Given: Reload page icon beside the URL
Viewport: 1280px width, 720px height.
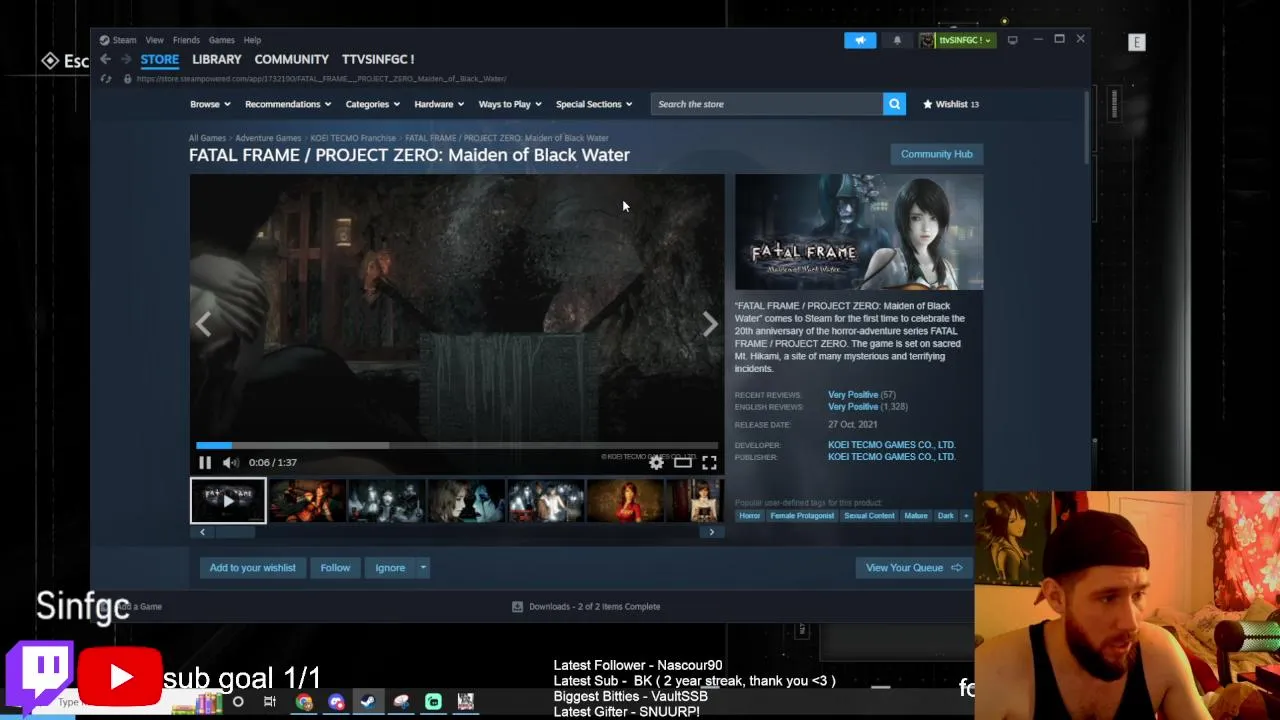Looking at the screenshot, I should [105, 79].
